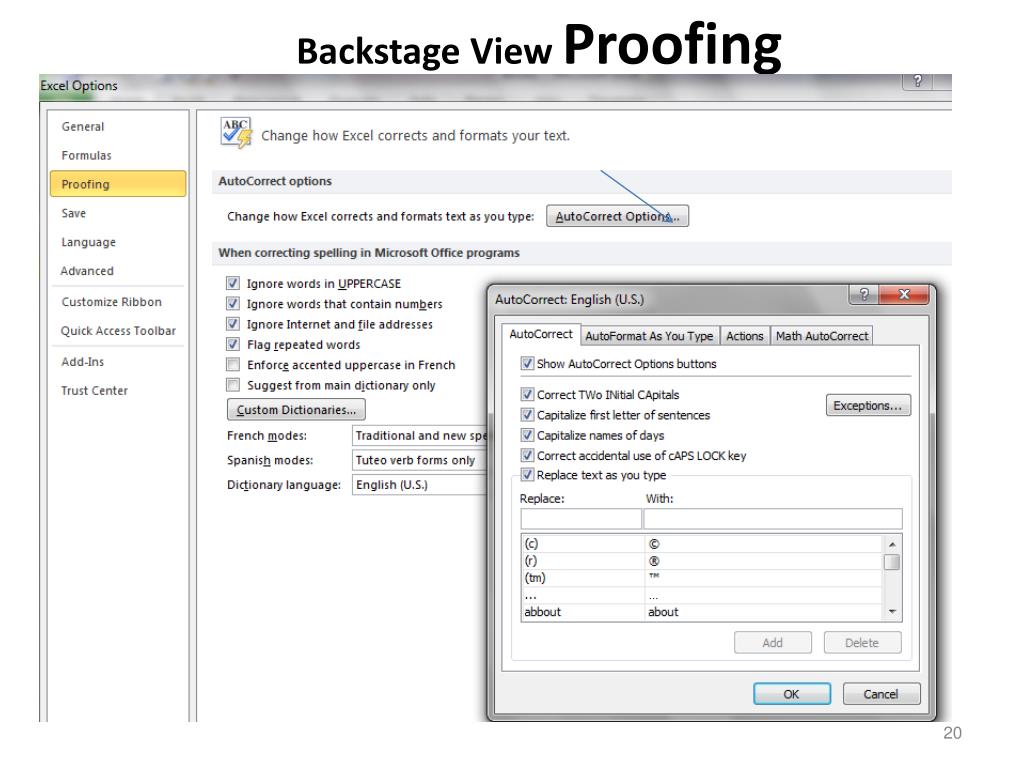Close the AutoCorrect dialog with the X button

904,295
